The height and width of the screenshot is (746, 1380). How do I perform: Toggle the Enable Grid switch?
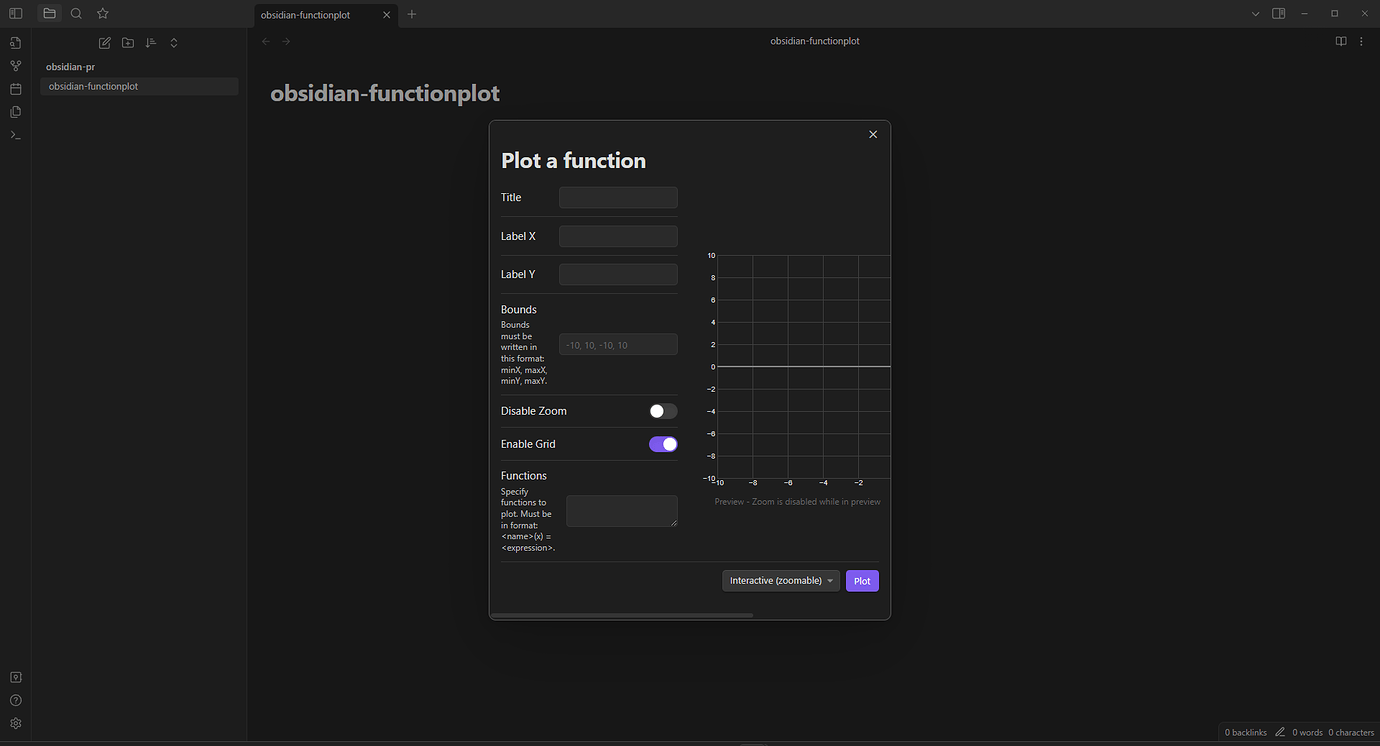(663, 444)
